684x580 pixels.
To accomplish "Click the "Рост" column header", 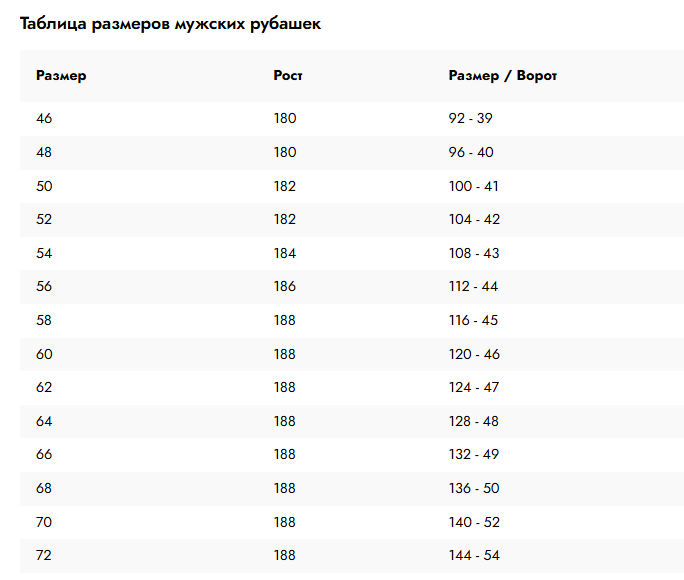I will [x=288, y=76].
